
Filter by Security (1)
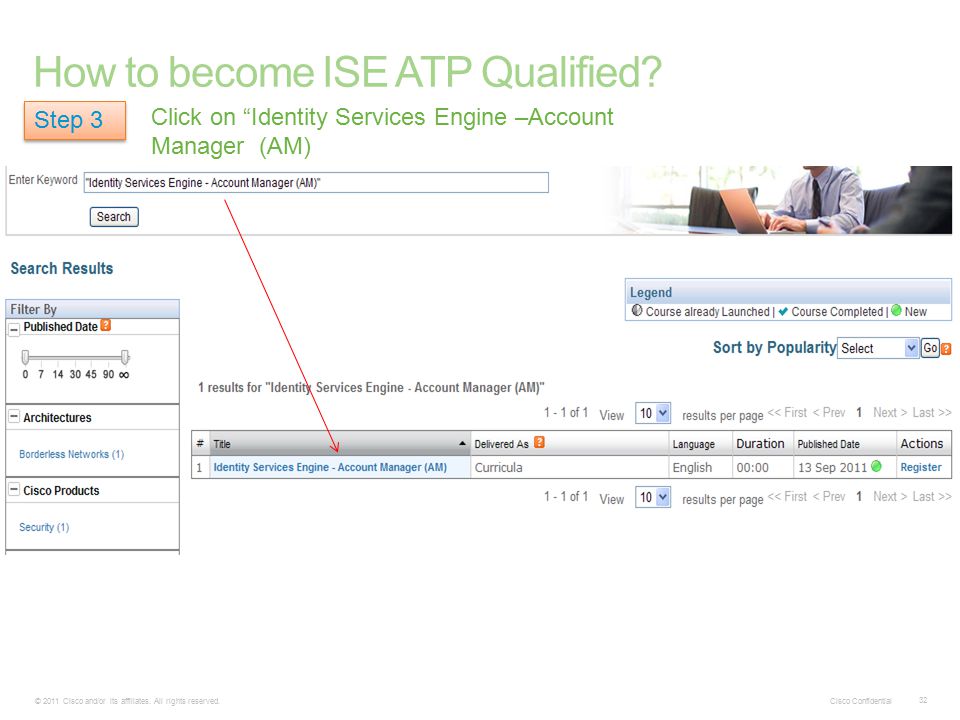pos(44,527)
